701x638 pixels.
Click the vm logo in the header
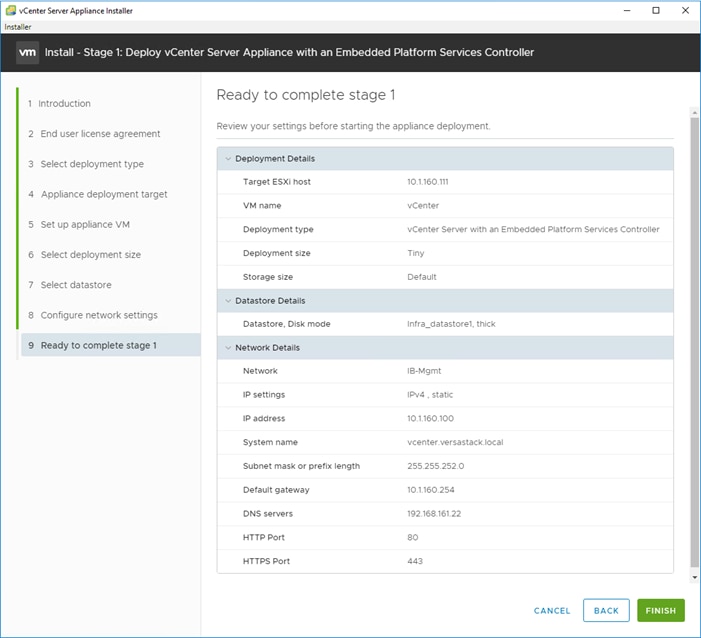27,52
